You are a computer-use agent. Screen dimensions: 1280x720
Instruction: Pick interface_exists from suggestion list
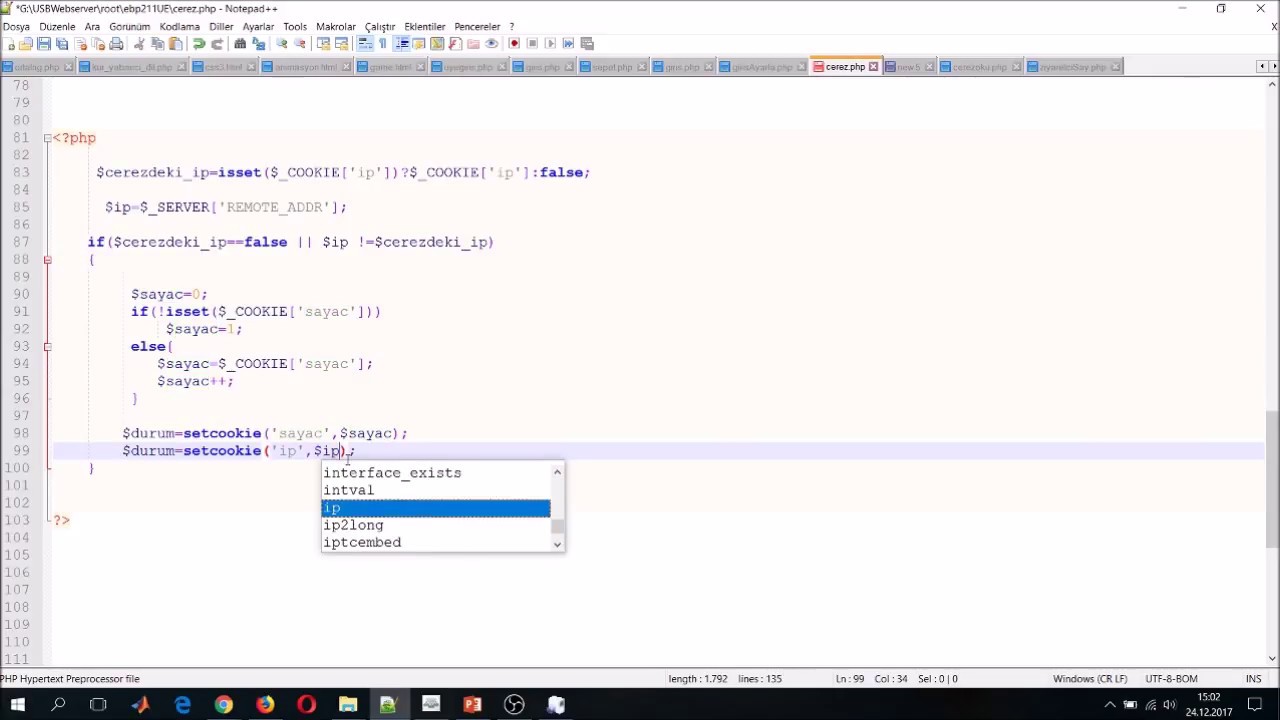392,473
